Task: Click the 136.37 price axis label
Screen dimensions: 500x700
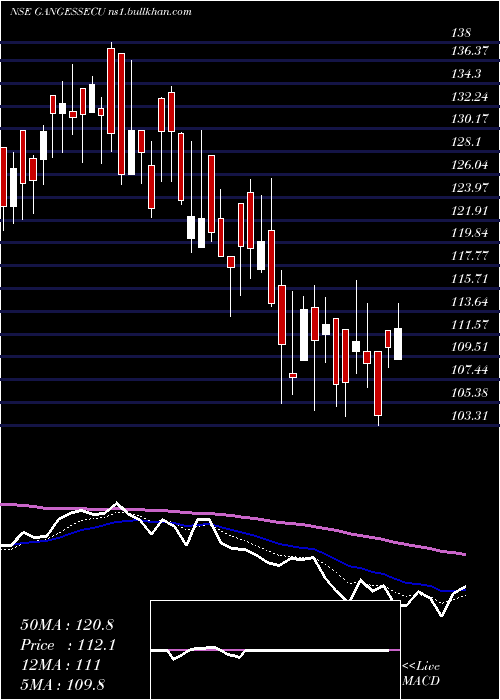Action: pyautogui.click(x=468, y=51)
